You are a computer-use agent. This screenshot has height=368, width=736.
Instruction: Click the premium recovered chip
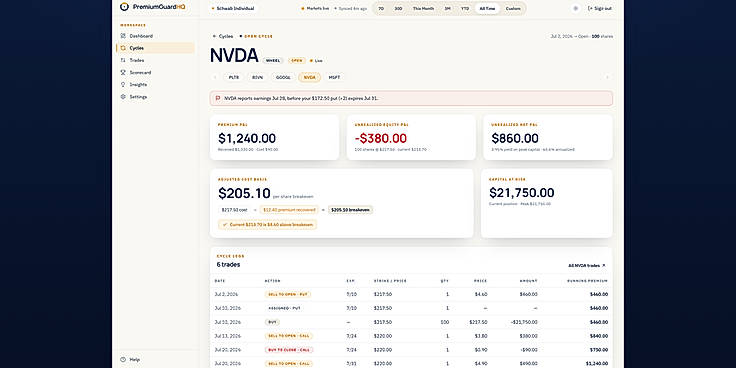point(289,210)
